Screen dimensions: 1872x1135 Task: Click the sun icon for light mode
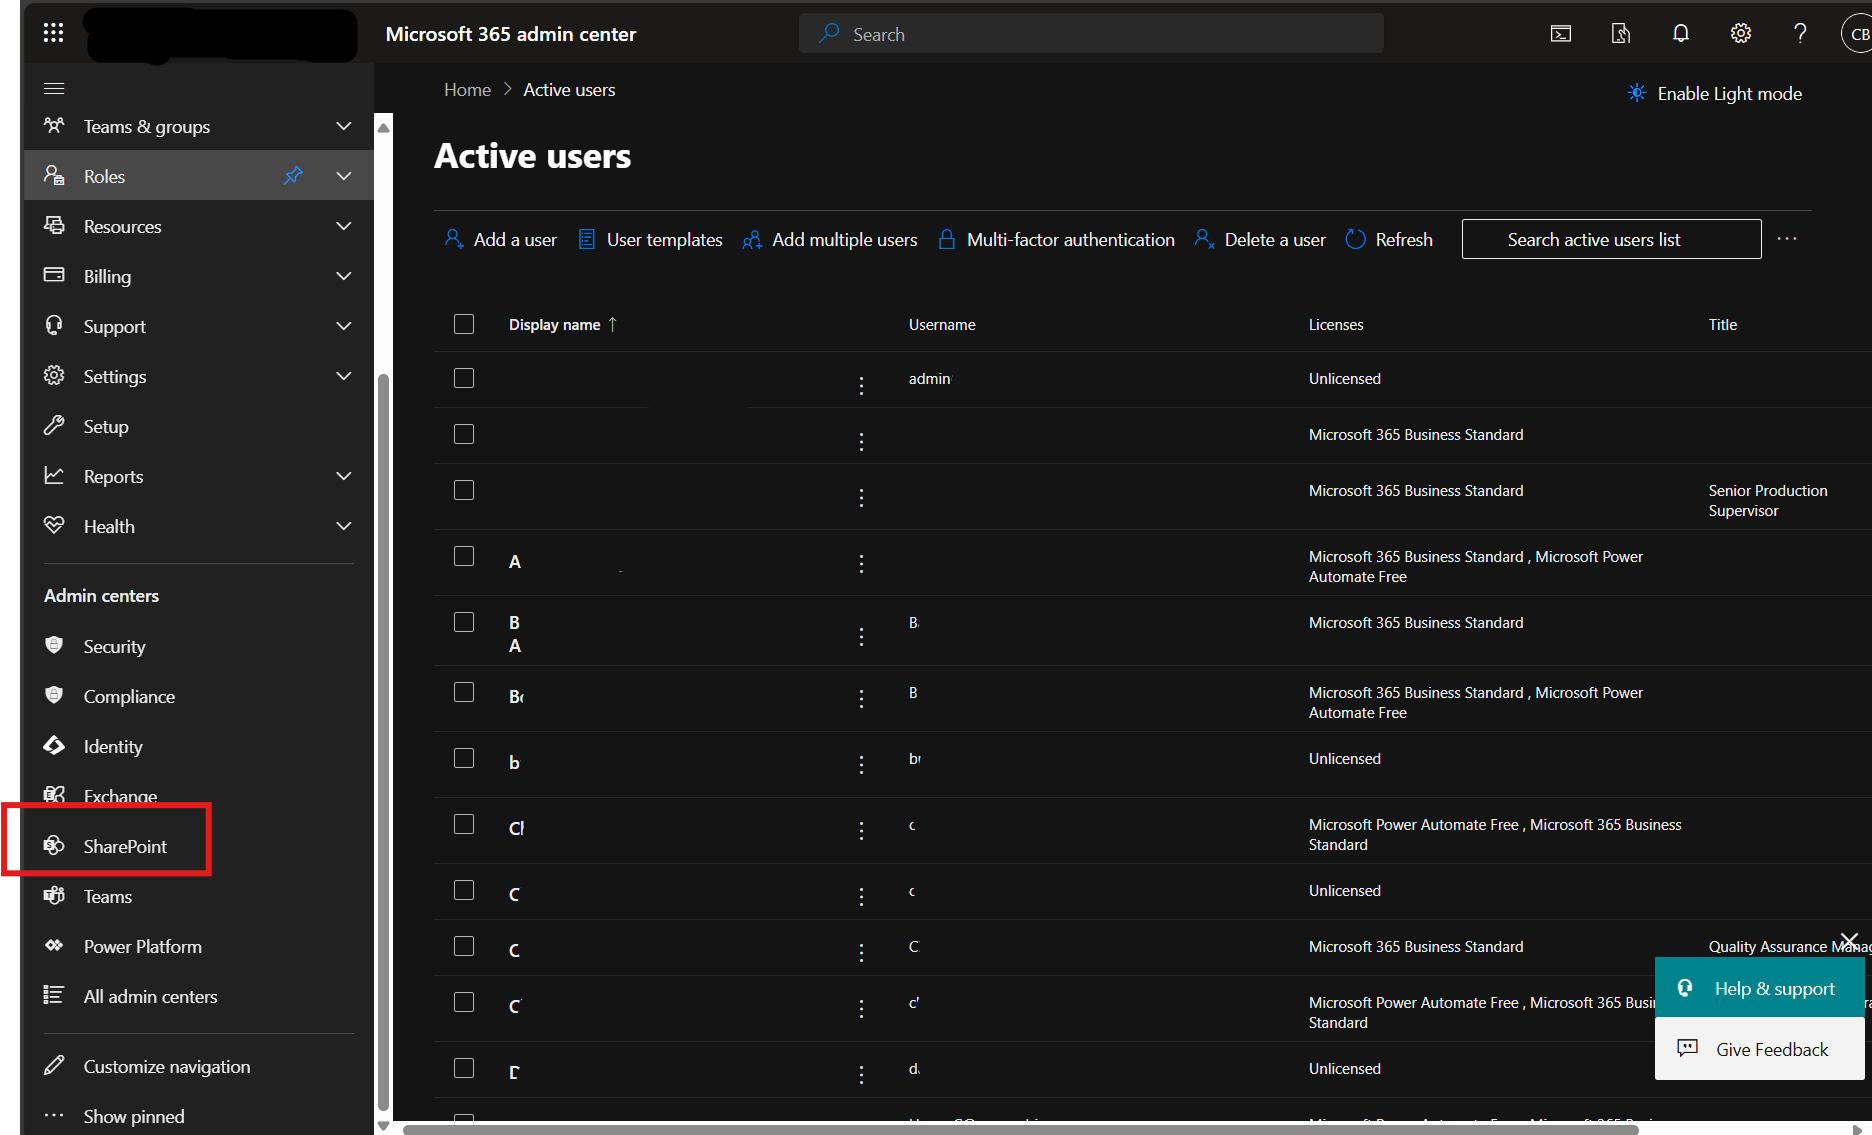(1637, 93)
